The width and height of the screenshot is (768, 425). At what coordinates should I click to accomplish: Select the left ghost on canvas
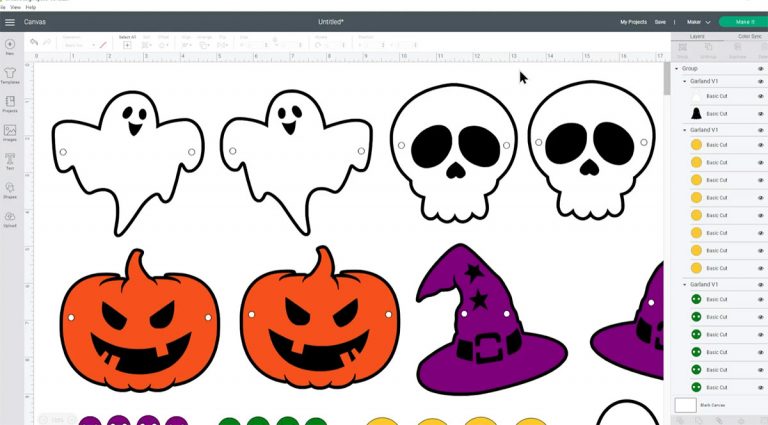tap(128, 163)
